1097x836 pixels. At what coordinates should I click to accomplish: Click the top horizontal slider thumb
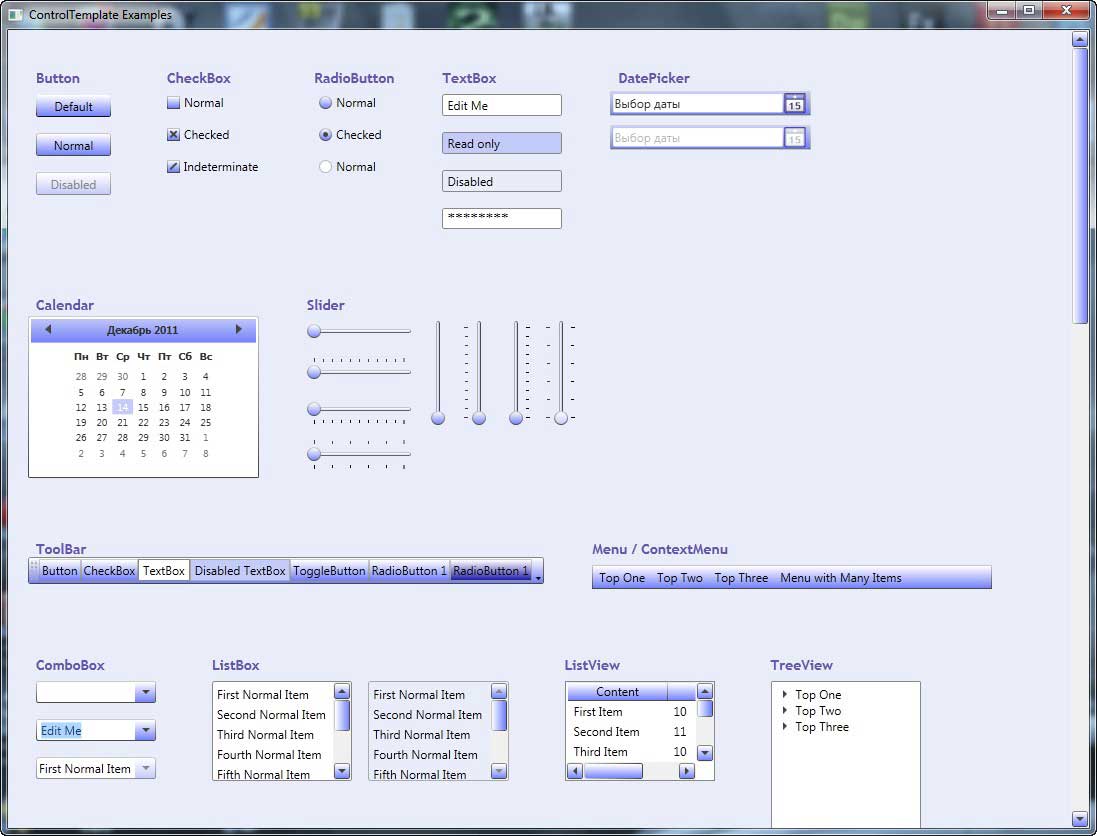point(314,331)
